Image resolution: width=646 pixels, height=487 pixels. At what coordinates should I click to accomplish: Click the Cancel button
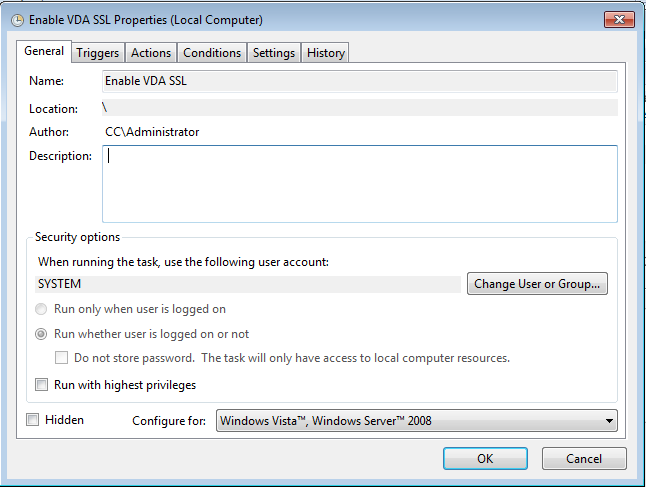584,458
